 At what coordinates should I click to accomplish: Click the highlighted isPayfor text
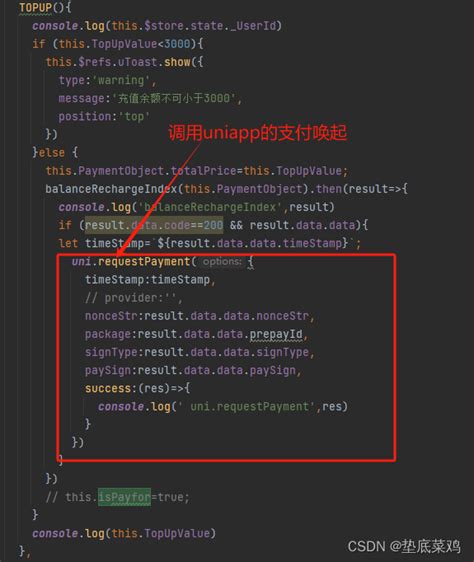(124, 497)
